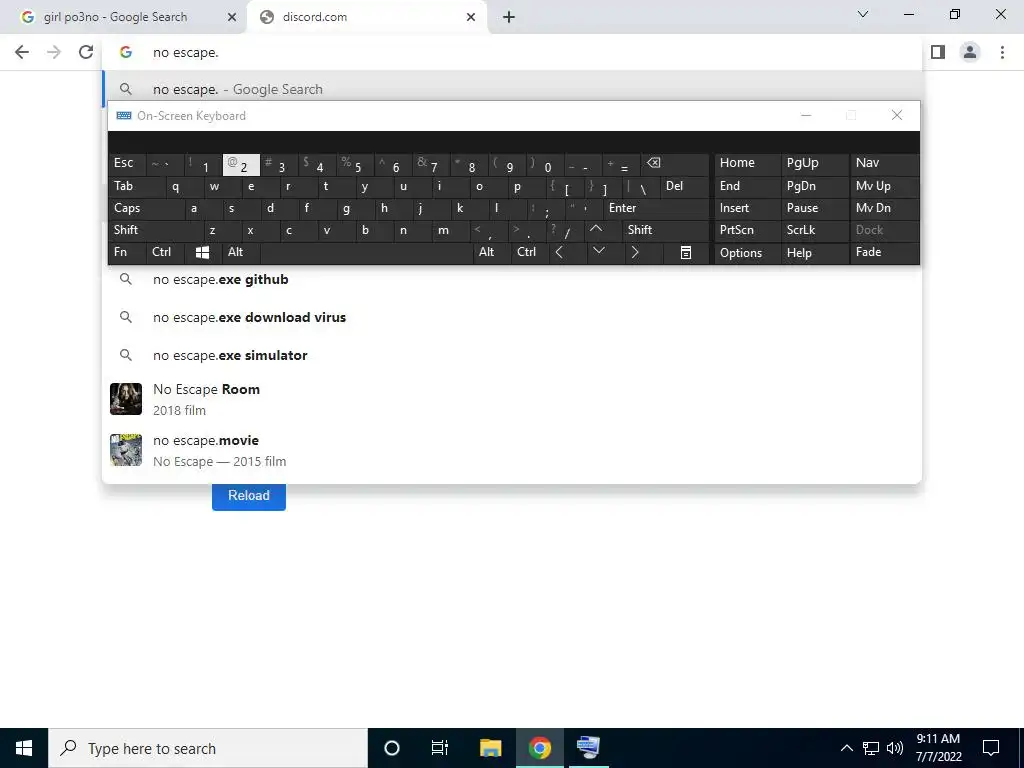Click the no escape.movie poster thumbnail
Screen dimensions: 1024x768
coord(126,450)
